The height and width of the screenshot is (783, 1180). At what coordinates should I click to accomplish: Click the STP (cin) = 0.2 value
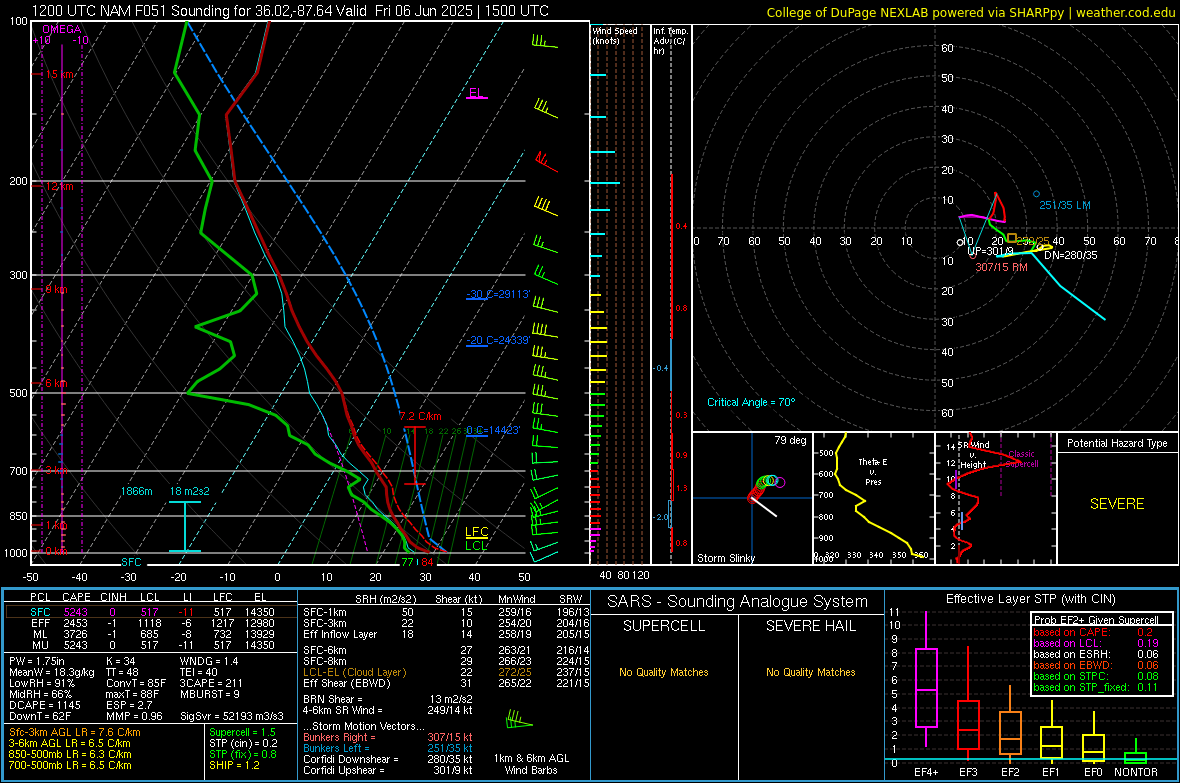point(243,743)
